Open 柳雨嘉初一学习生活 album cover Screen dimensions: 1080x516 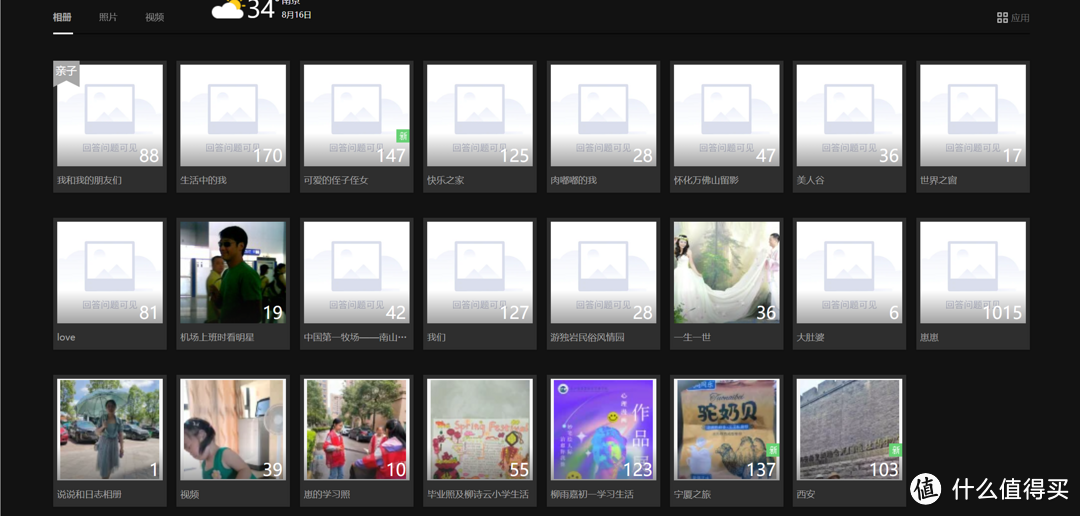click(603, 429)
